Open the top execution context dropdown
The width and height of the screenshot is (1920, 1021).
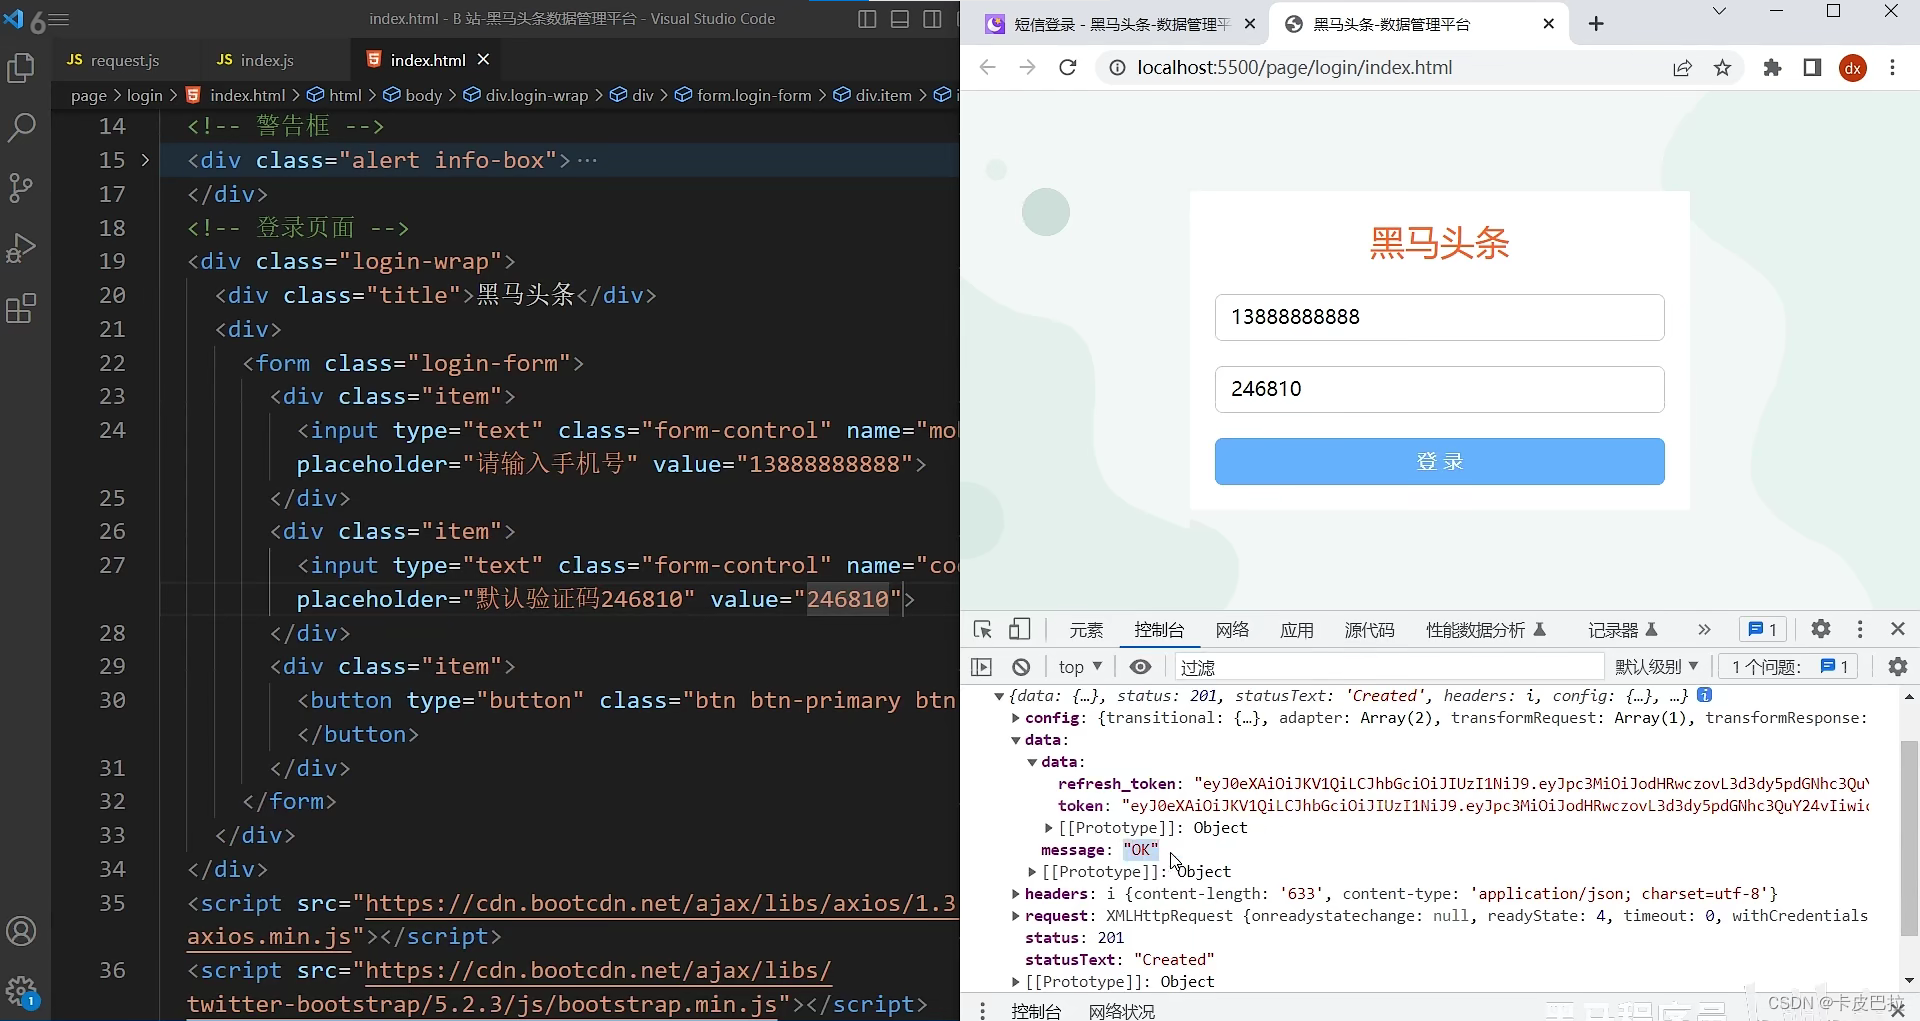click(x=1080, y=667)
